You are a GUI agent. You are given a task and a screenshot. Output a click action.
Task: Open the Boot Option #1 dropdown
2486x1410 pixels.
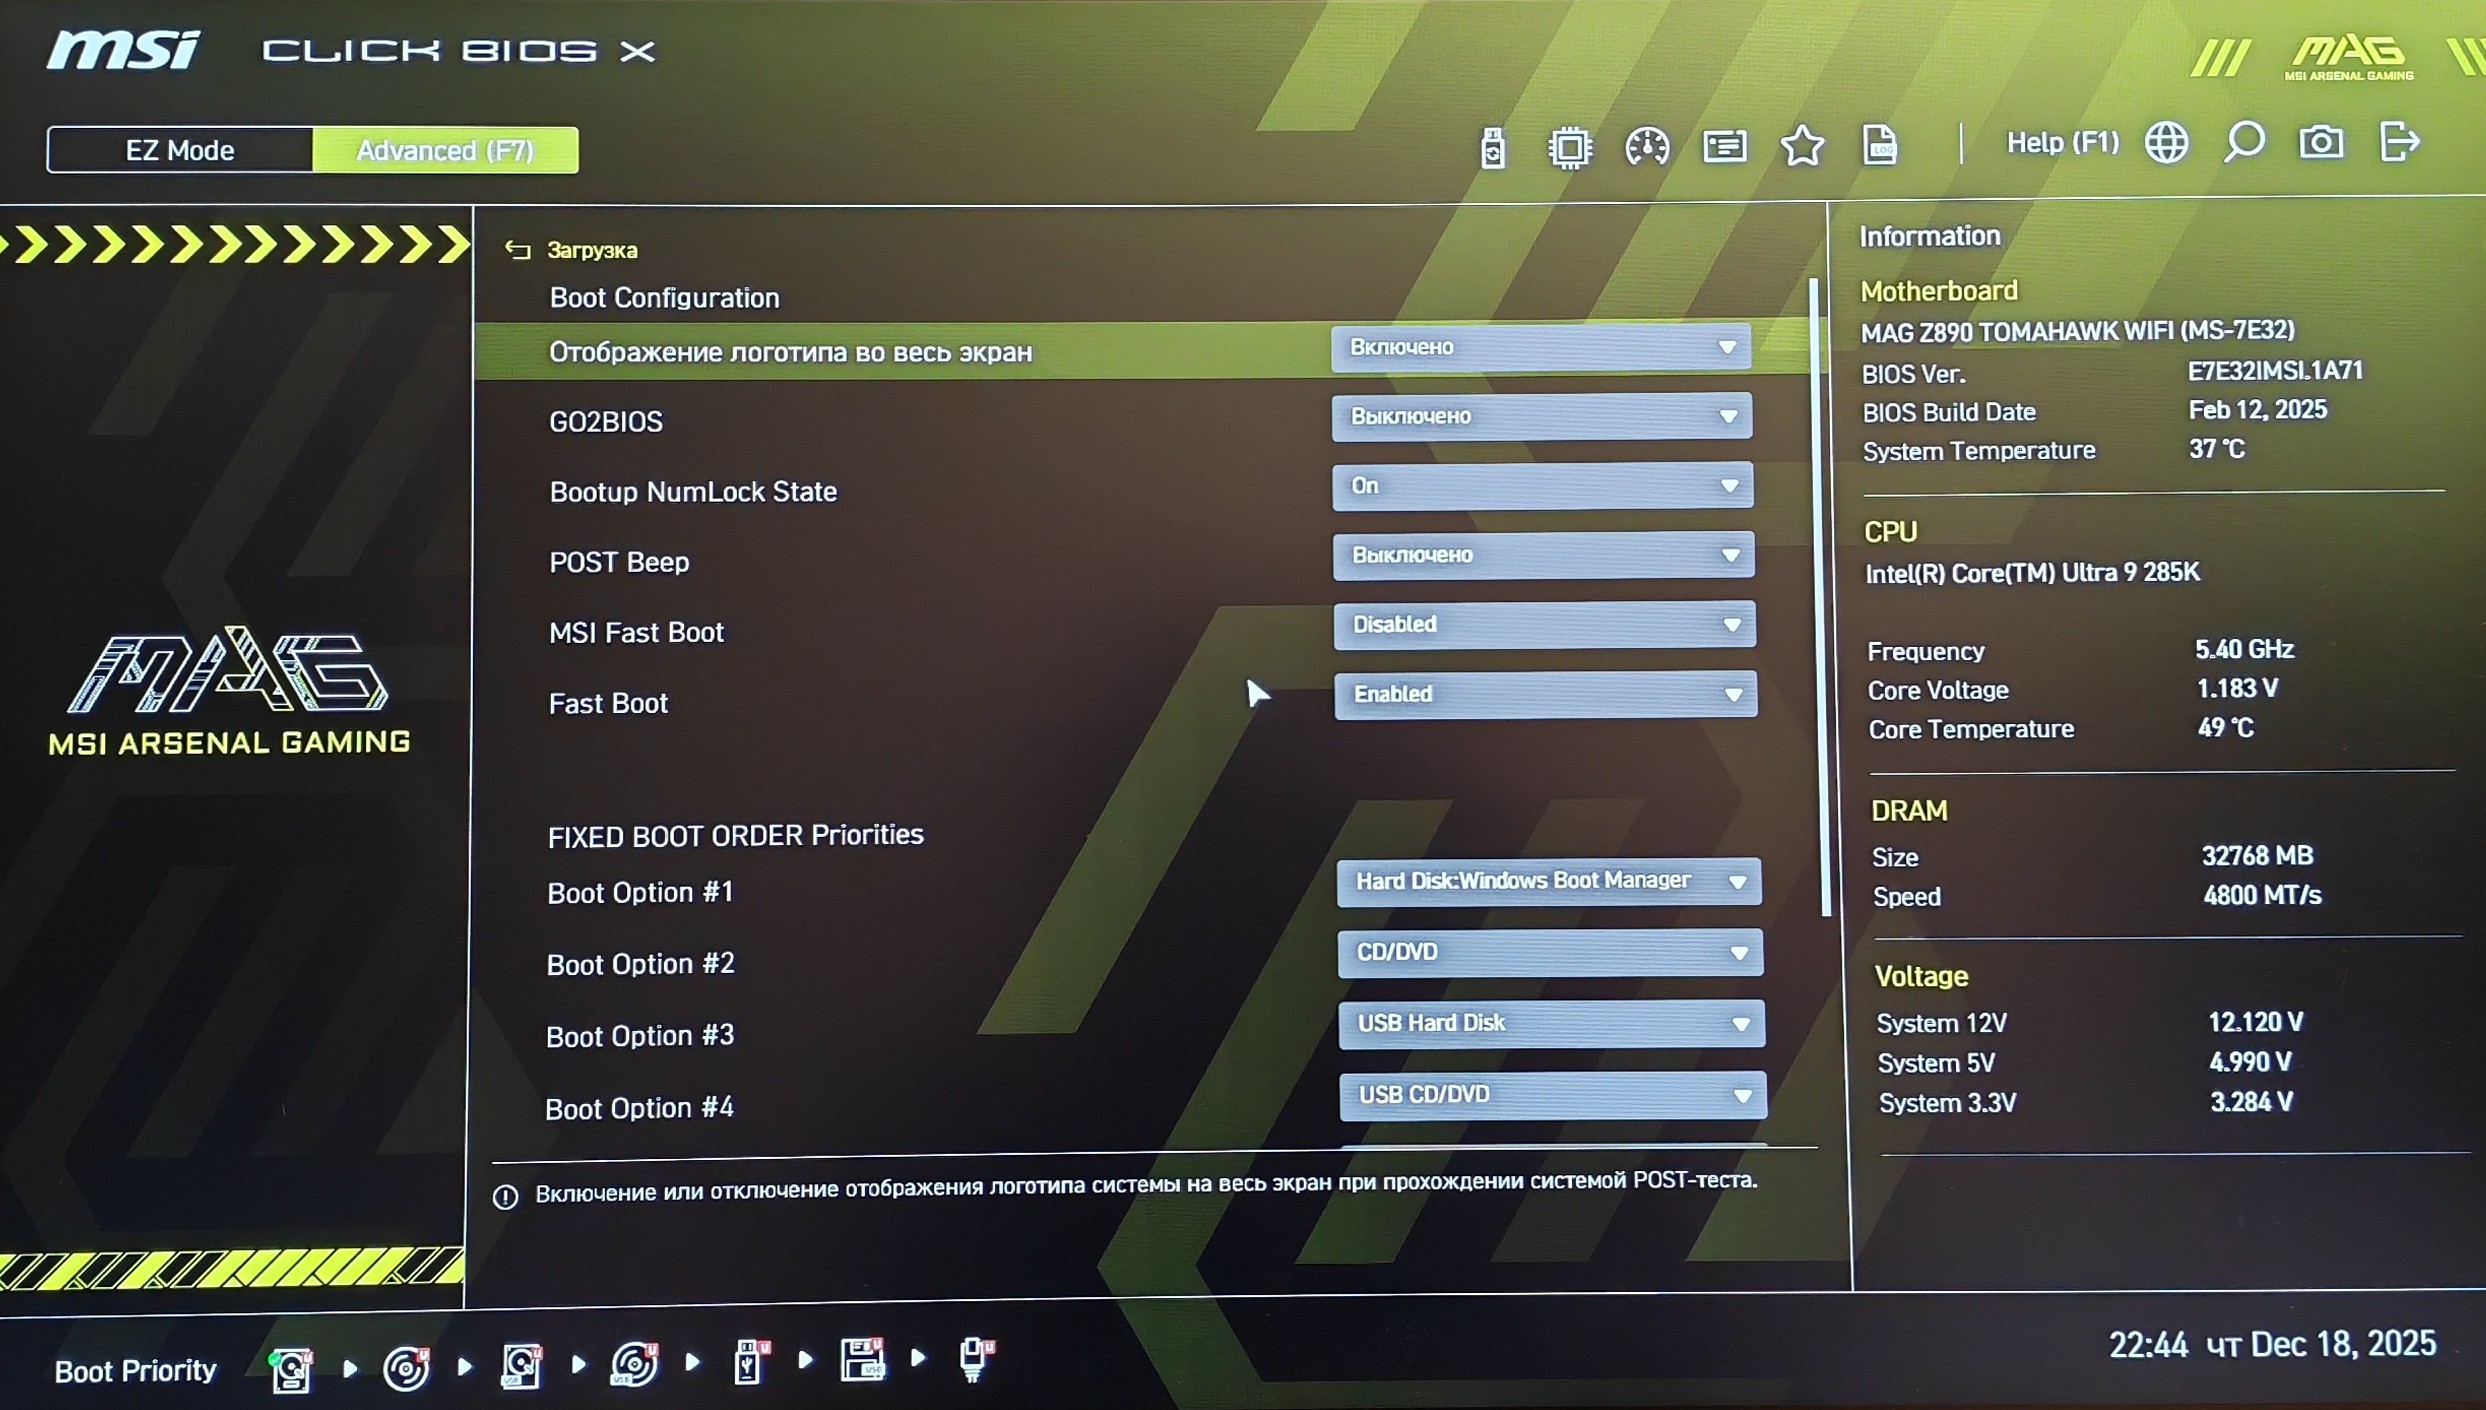1549,881
